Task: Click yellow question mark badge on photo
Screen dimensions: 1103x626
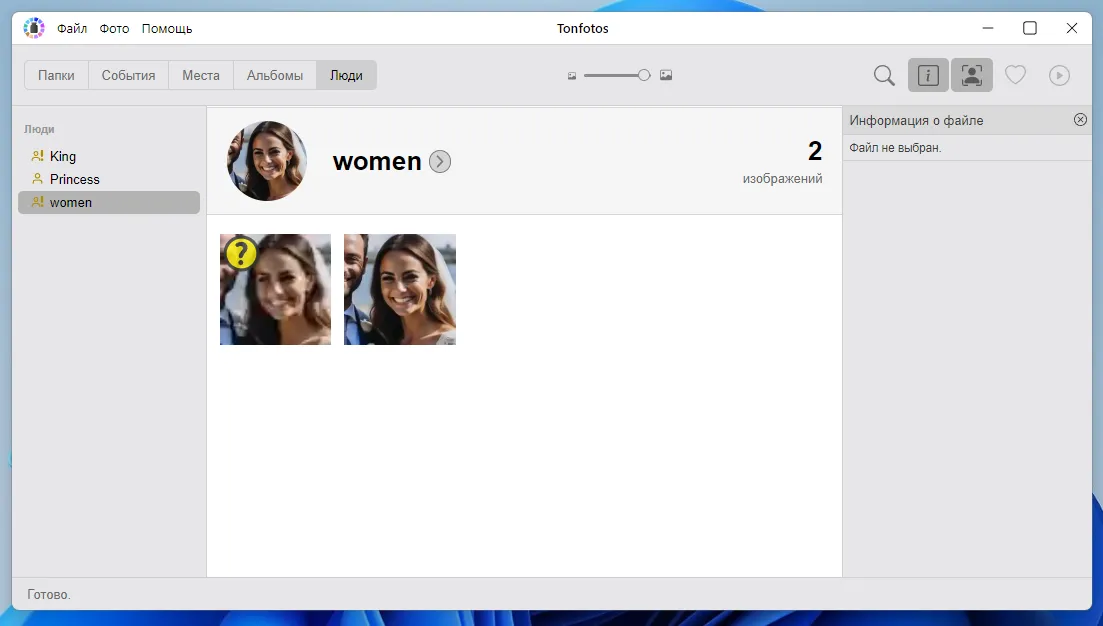Action: point(241,254)
